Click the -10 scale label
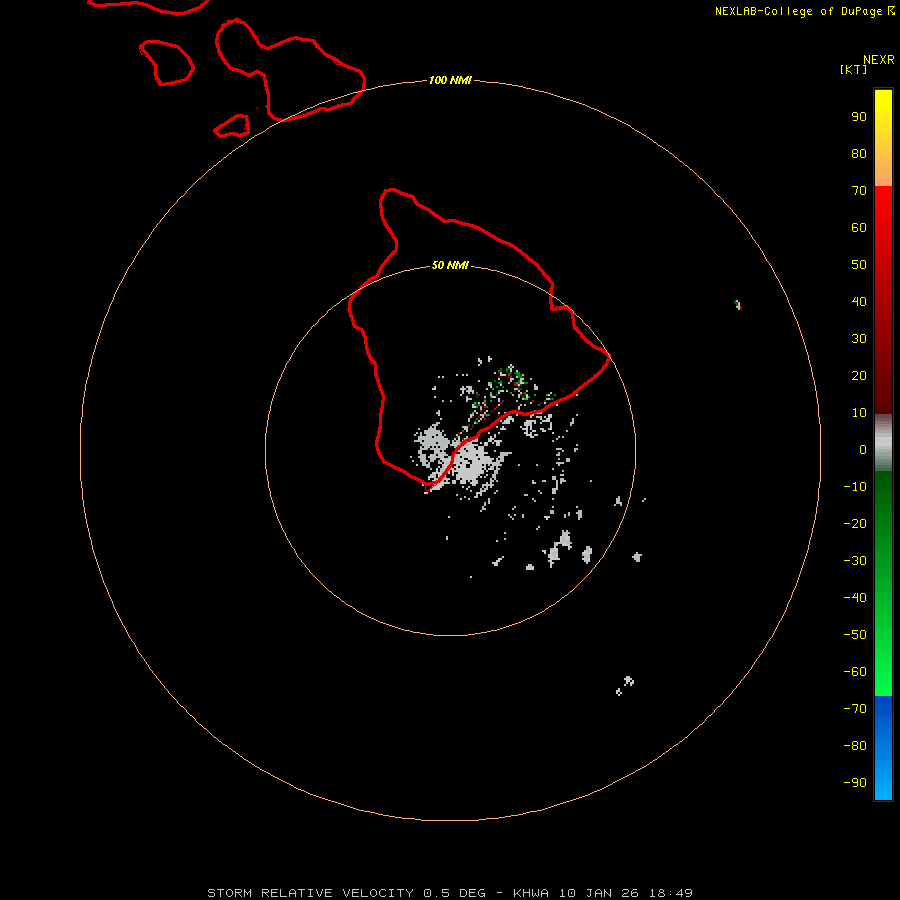 (855, 487)
